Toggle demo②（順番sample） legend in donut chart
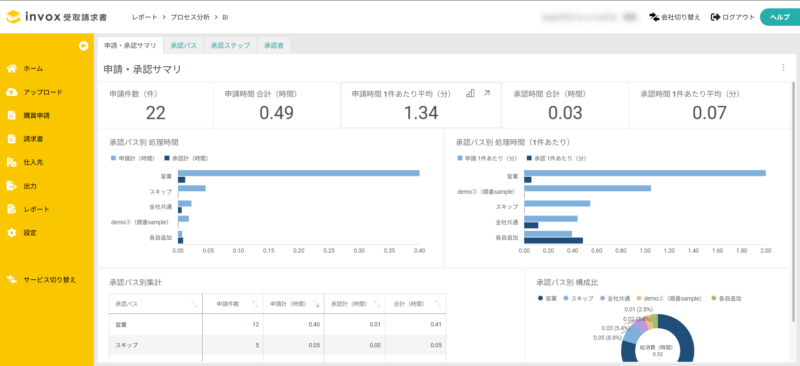Image resolution: width=800 pixels, height=366 pixels. click(x=669, y=298)
